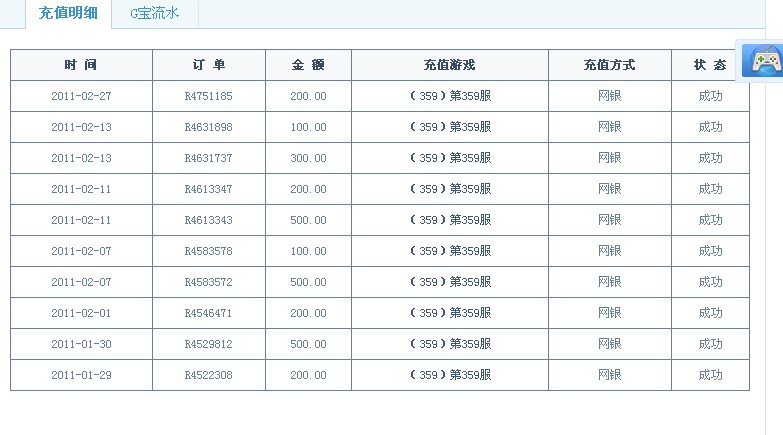
Task: Switch to the 充值明细 tab
Action: 68,13
